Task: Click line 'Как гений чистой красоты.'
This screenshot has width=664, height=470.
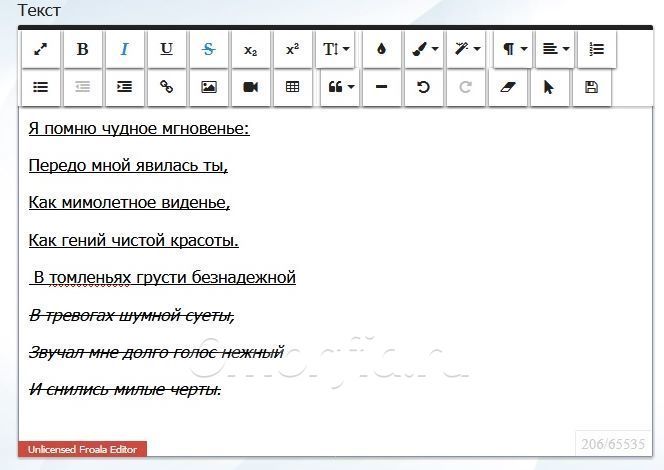Action: pos(134,240)
